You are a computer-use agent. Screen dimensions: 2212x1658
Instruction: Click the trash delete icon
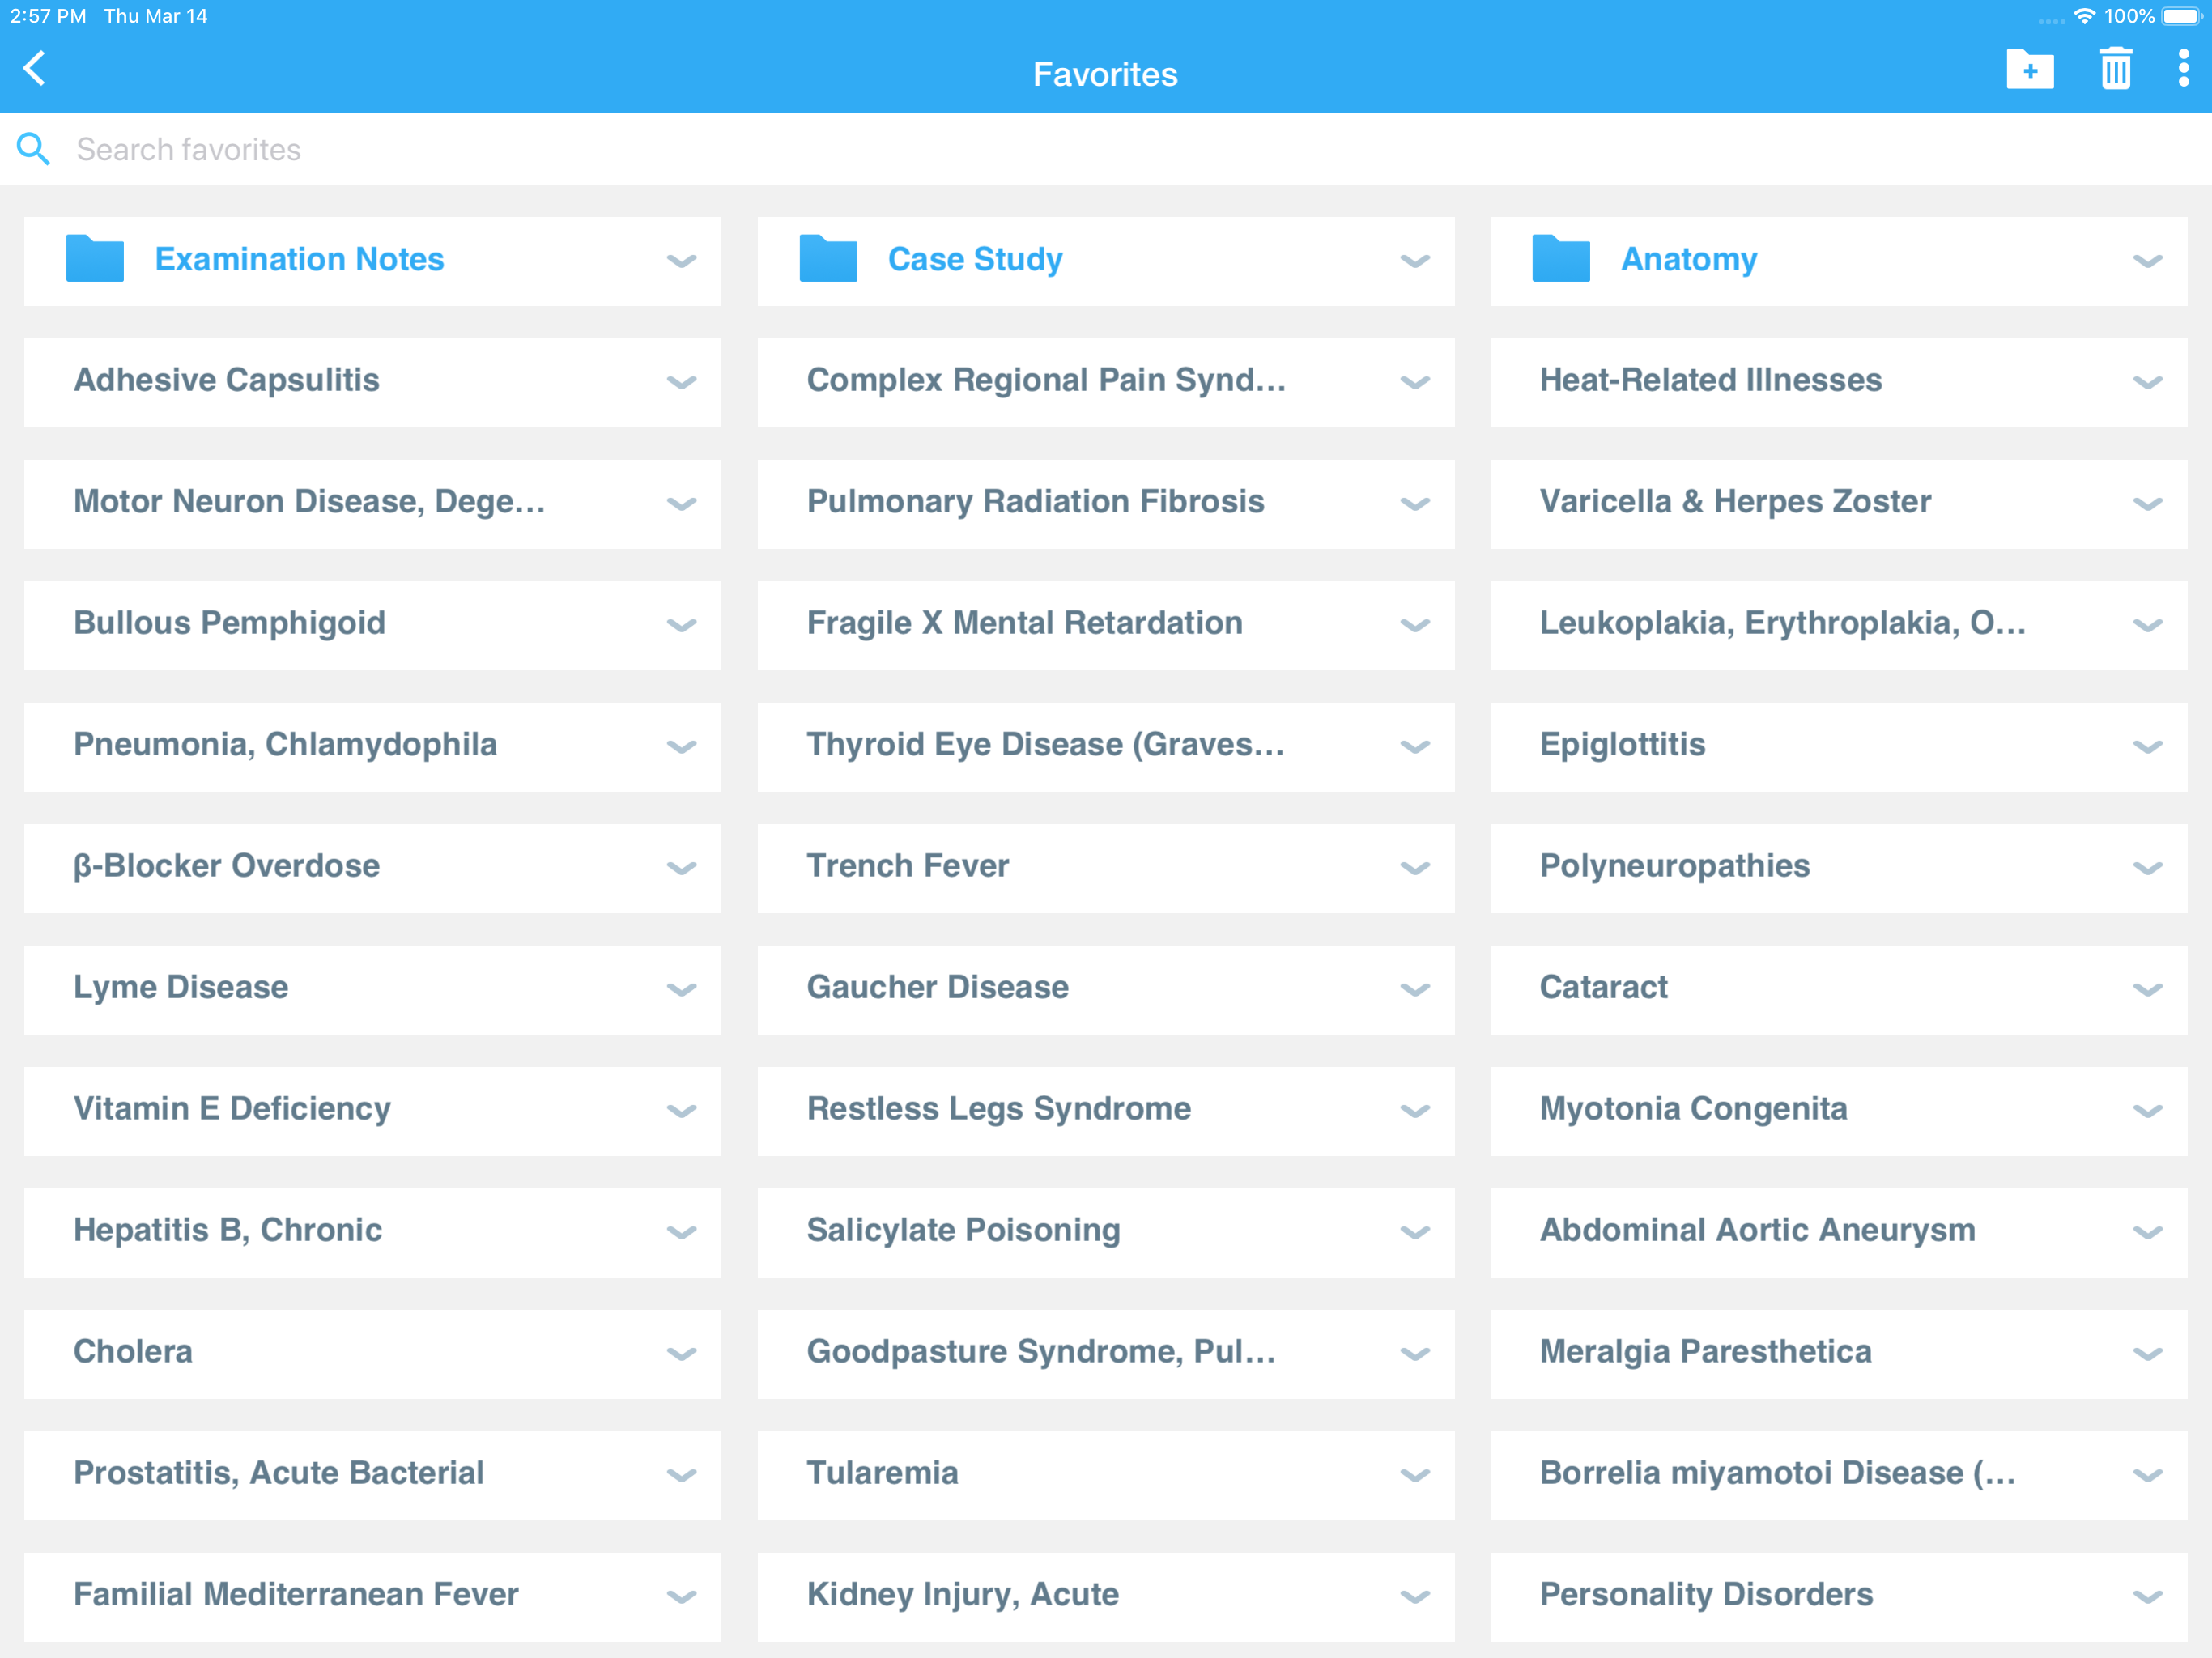(x=2115, y=70)
